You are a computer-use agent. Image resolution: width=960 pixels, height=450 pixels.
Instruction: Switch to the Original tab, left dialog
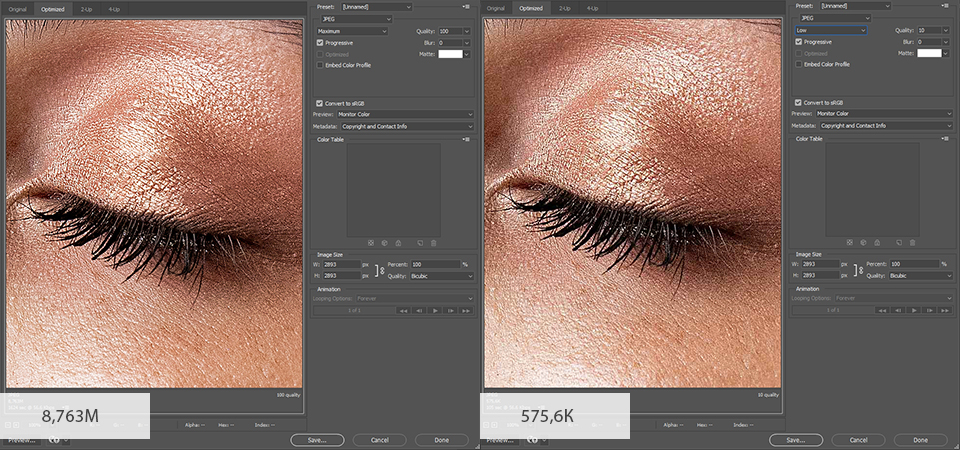pos(18,9)
